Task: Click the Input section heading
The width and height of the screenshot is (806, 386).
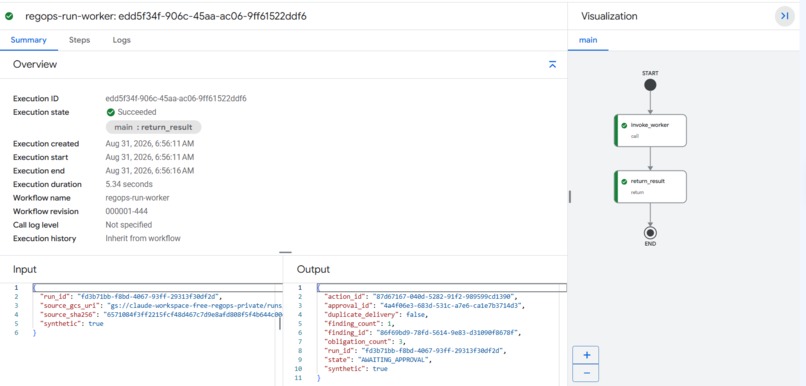Action: pos(25,269)
